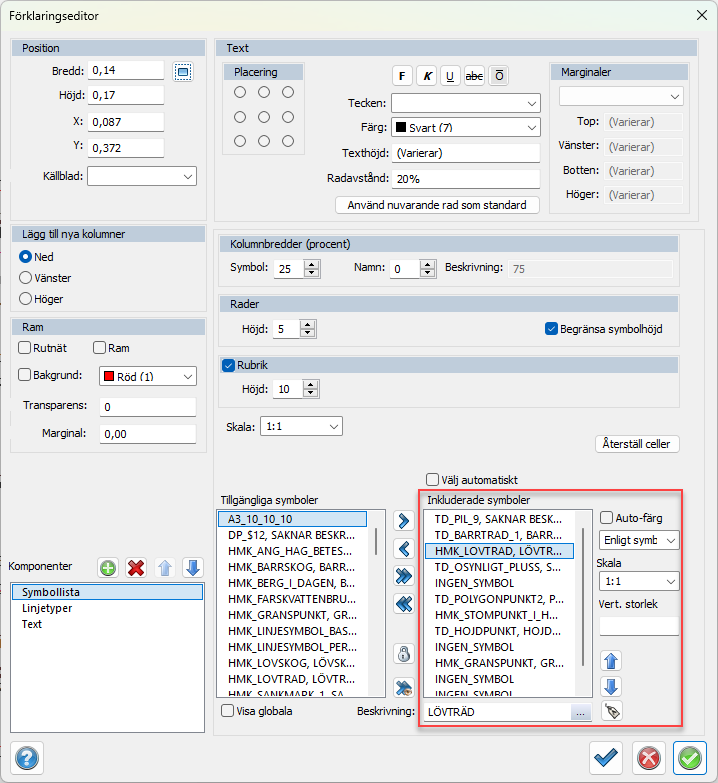Select the Höger radio button
The image size is (718, 783).
click(x=26, y=298)
